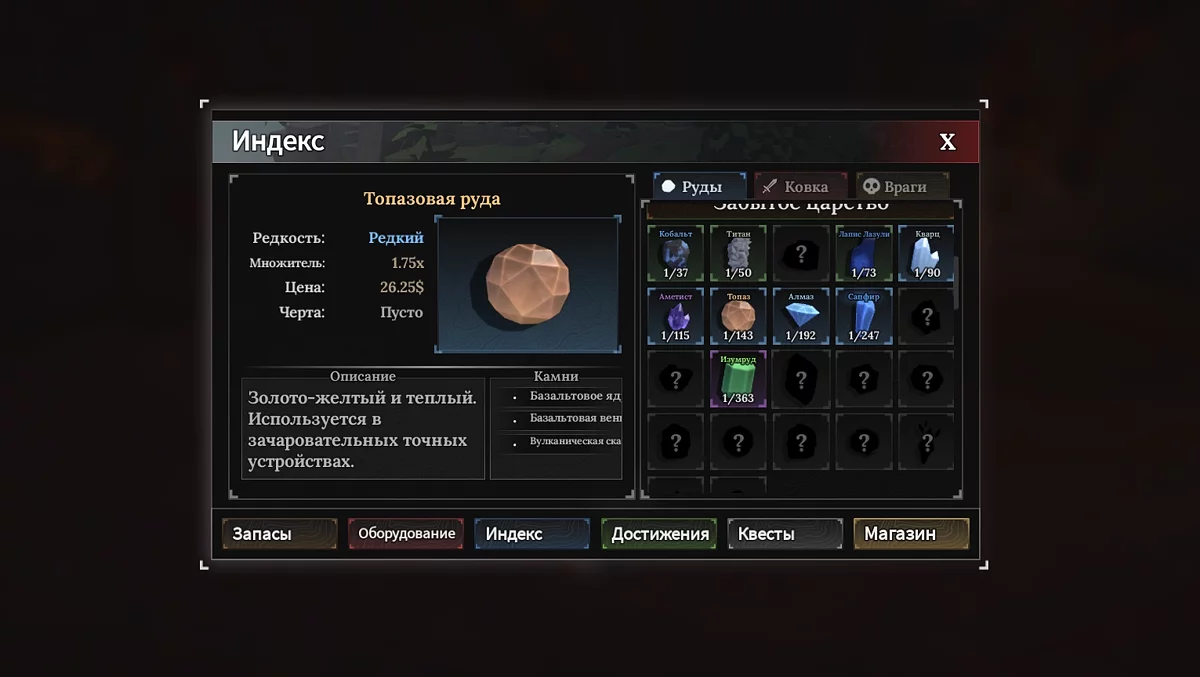Open the Достижения section

(x=659, y=533)
